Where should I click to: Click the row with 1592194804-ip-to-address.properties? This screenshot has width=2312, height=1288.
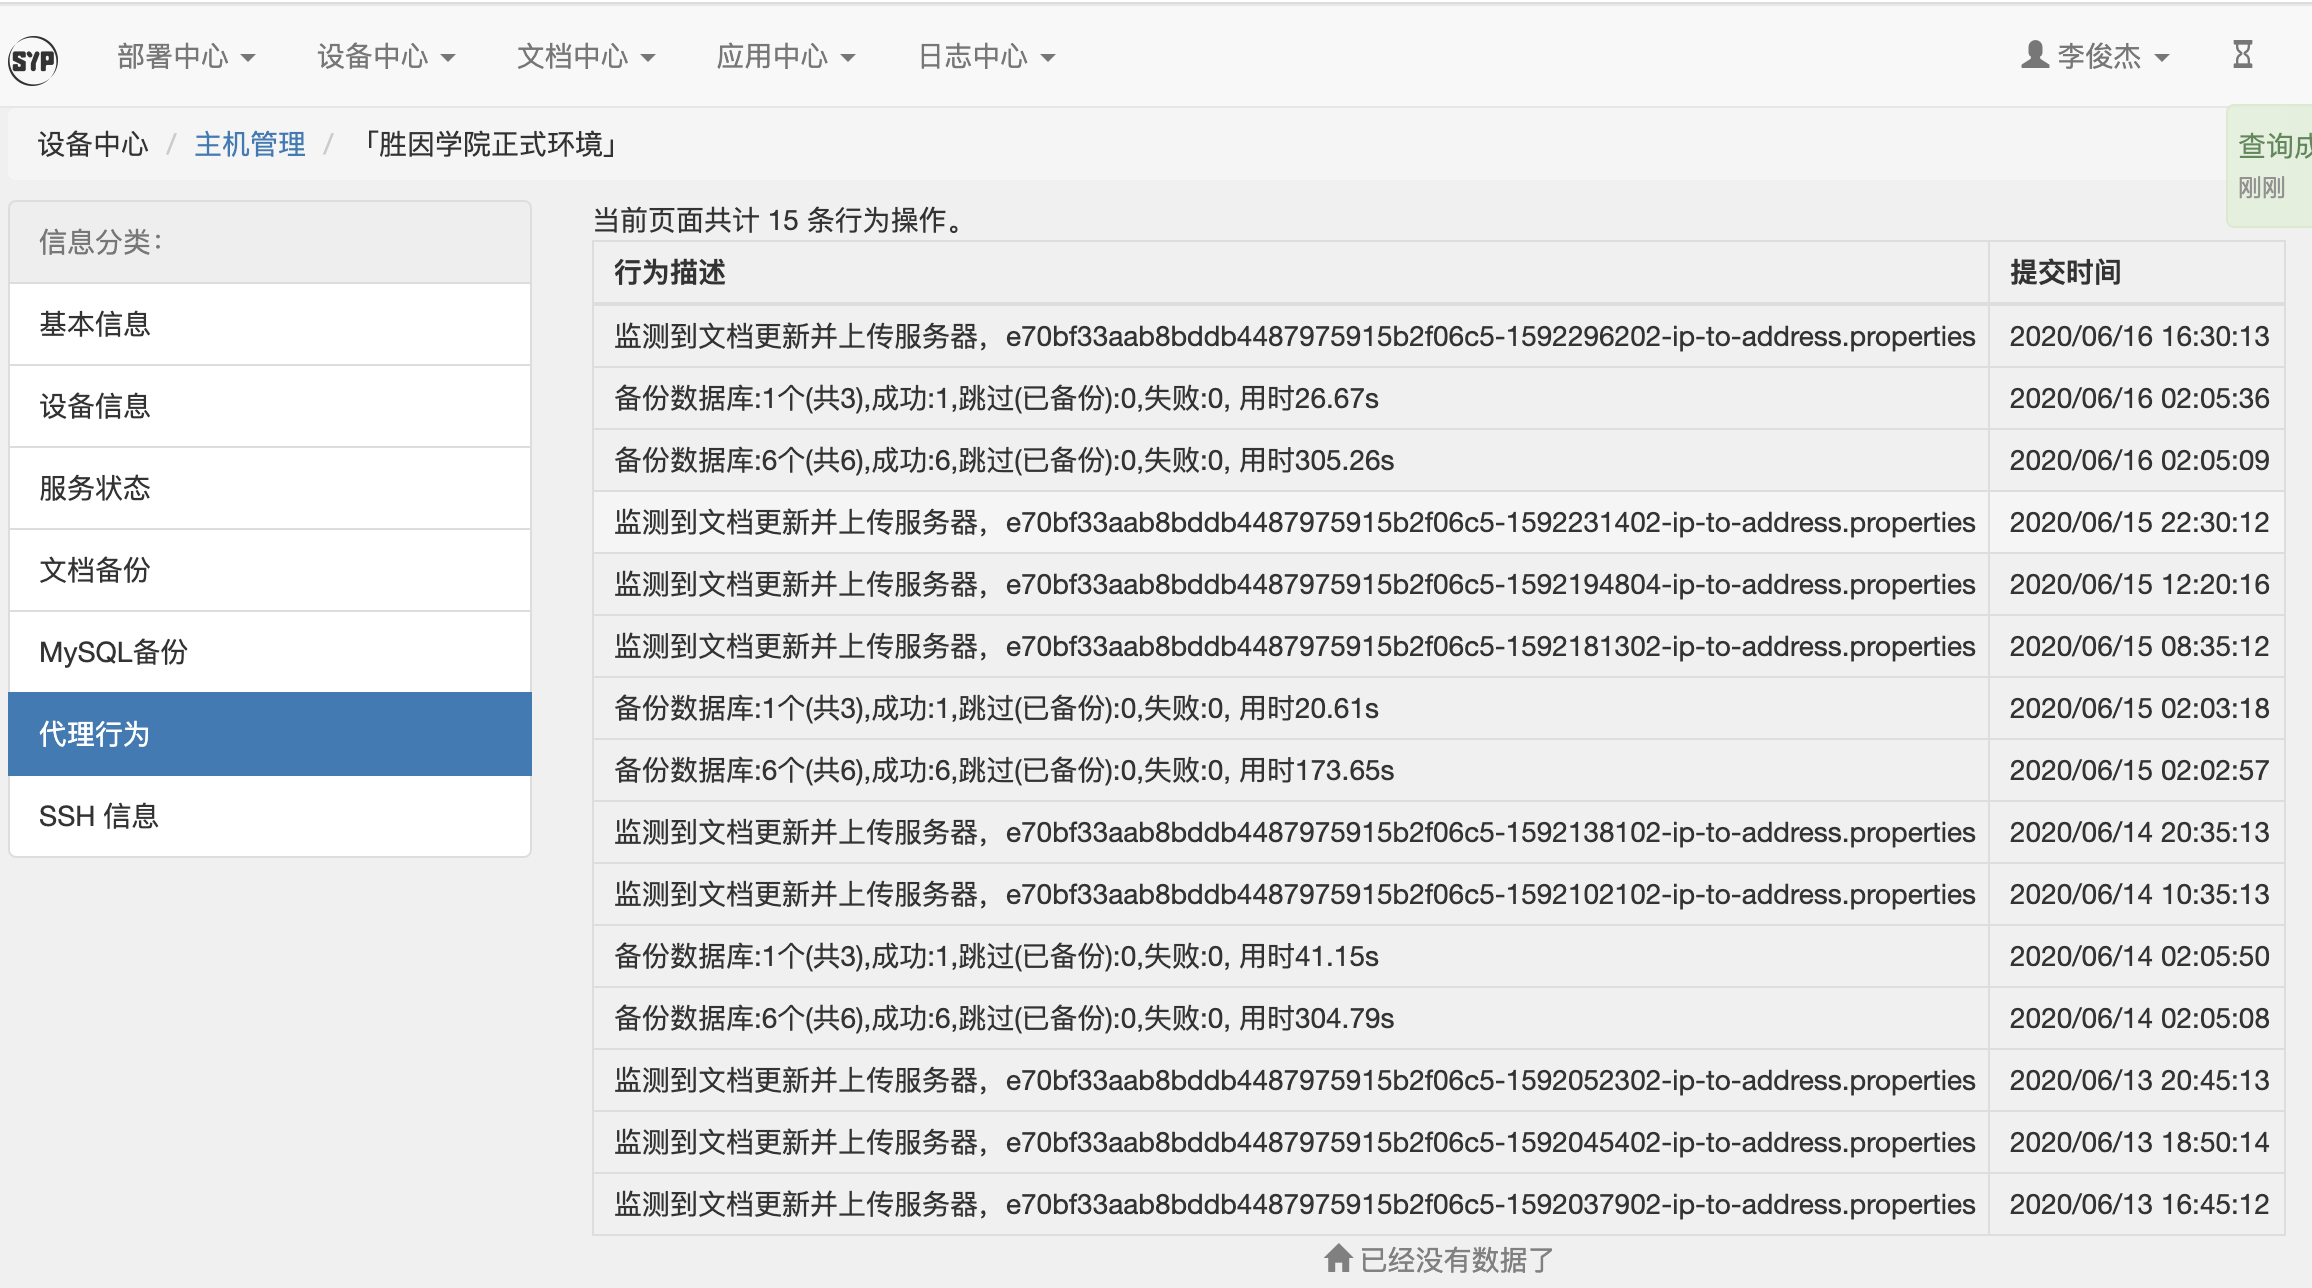1439,585
